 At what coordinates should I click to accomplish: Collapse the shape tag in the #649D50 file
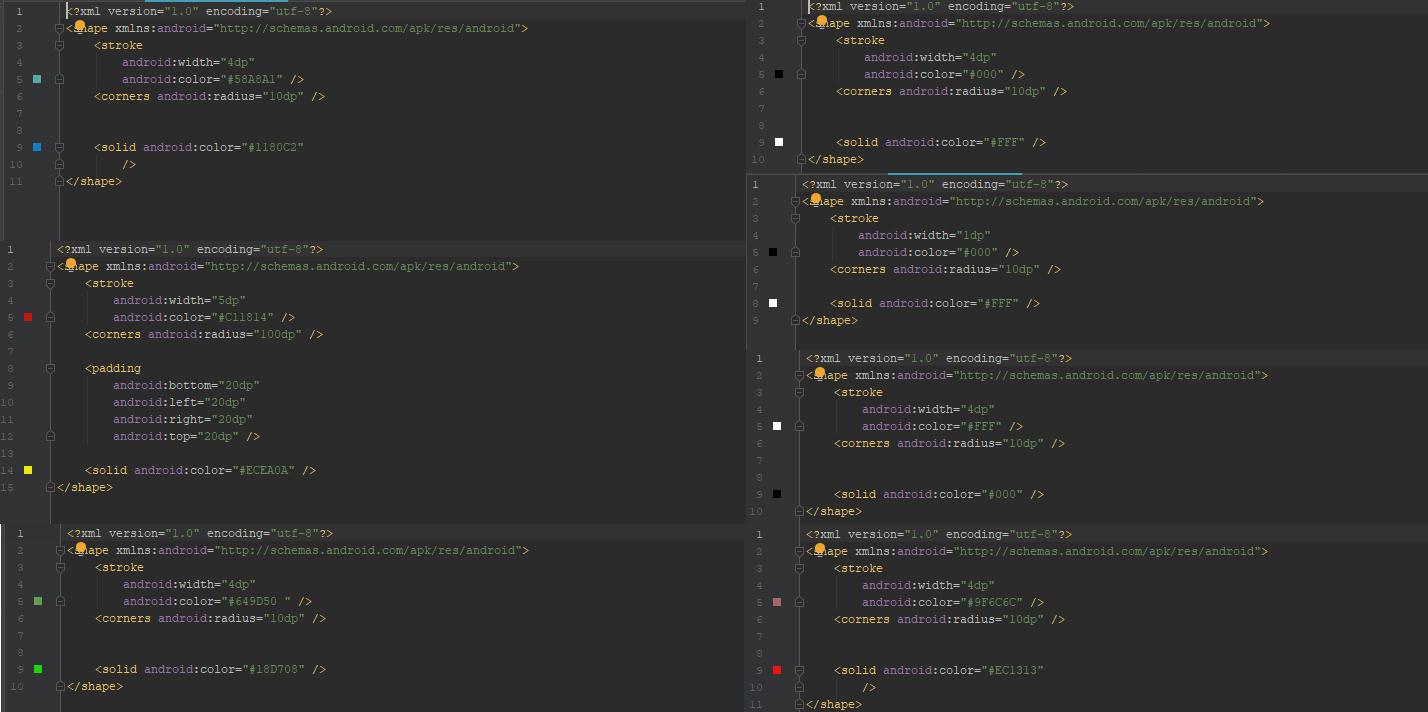61,550
